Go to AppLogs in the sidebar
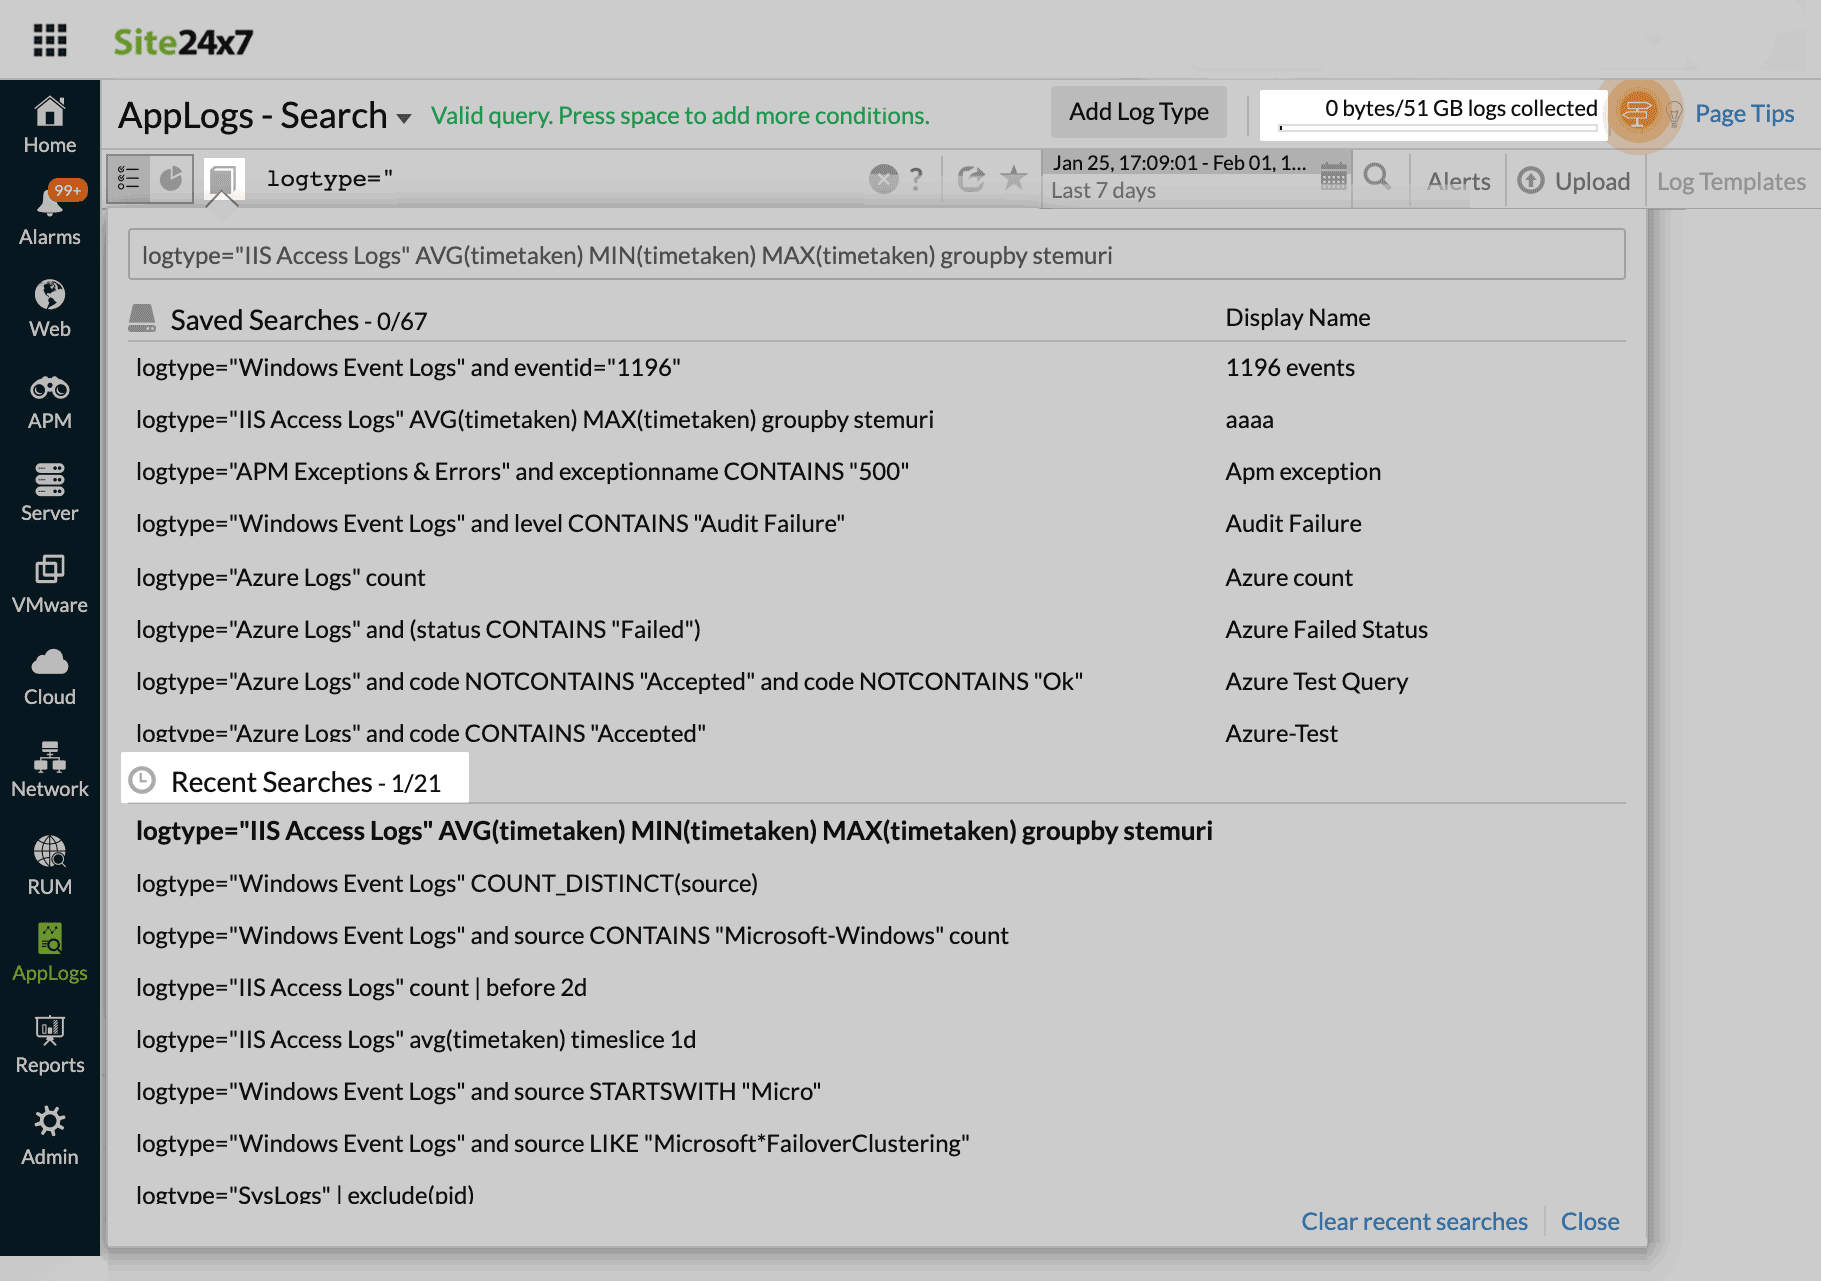Viewport: 1821px width, 1281px height. pyautogui.click(x=49, y=950)
